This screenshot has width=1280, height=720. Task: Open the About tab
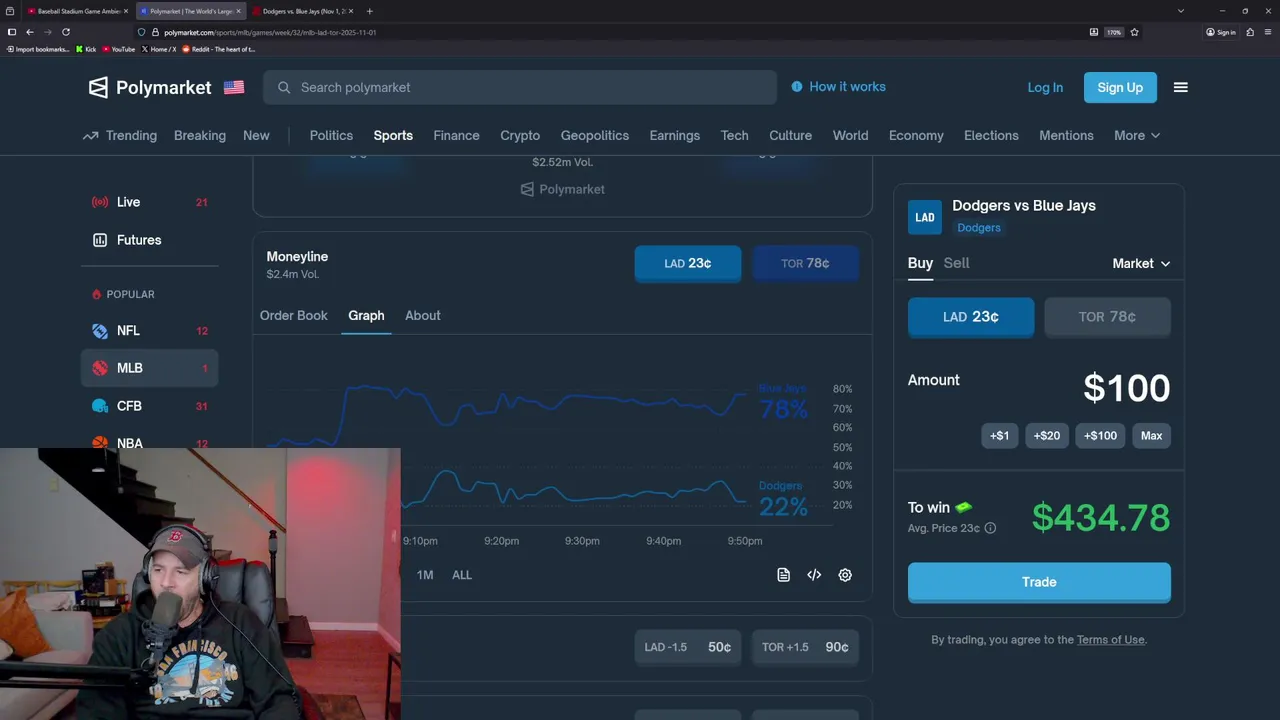click(423, 315)
